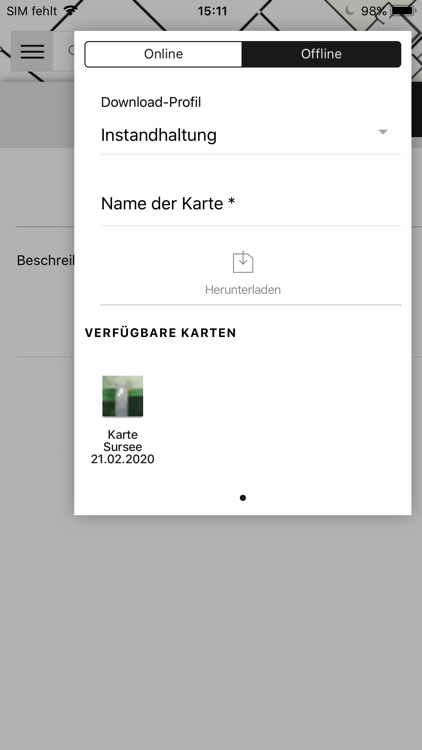Focus the Name der Karte field

point(251,204)
